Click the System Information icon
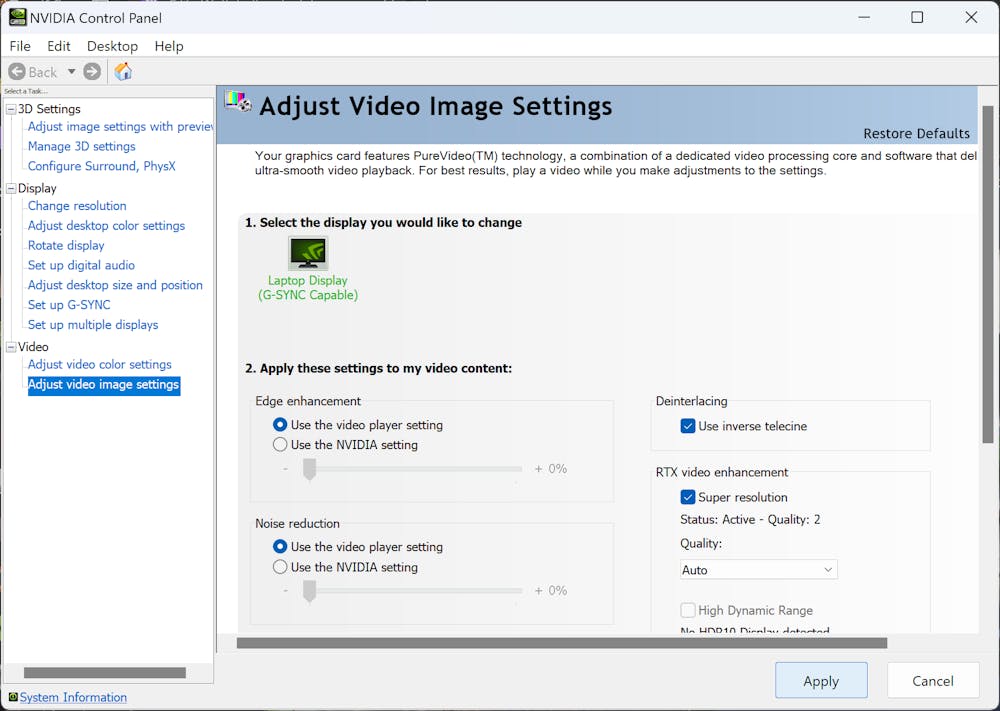Viewport: 1000px width, 711px height. click(x=13, y=697)
